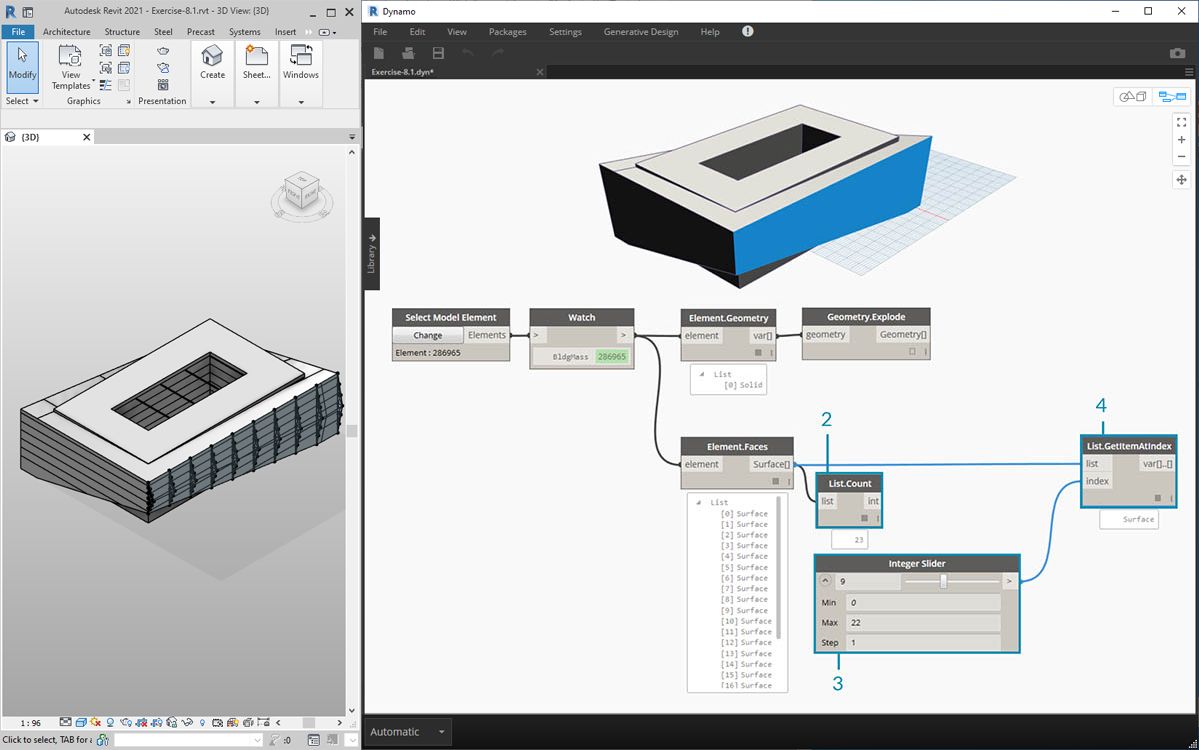The image size is (1199, 750).
Task: Click the Dynamo Save icon
Action: pos(438,53)
